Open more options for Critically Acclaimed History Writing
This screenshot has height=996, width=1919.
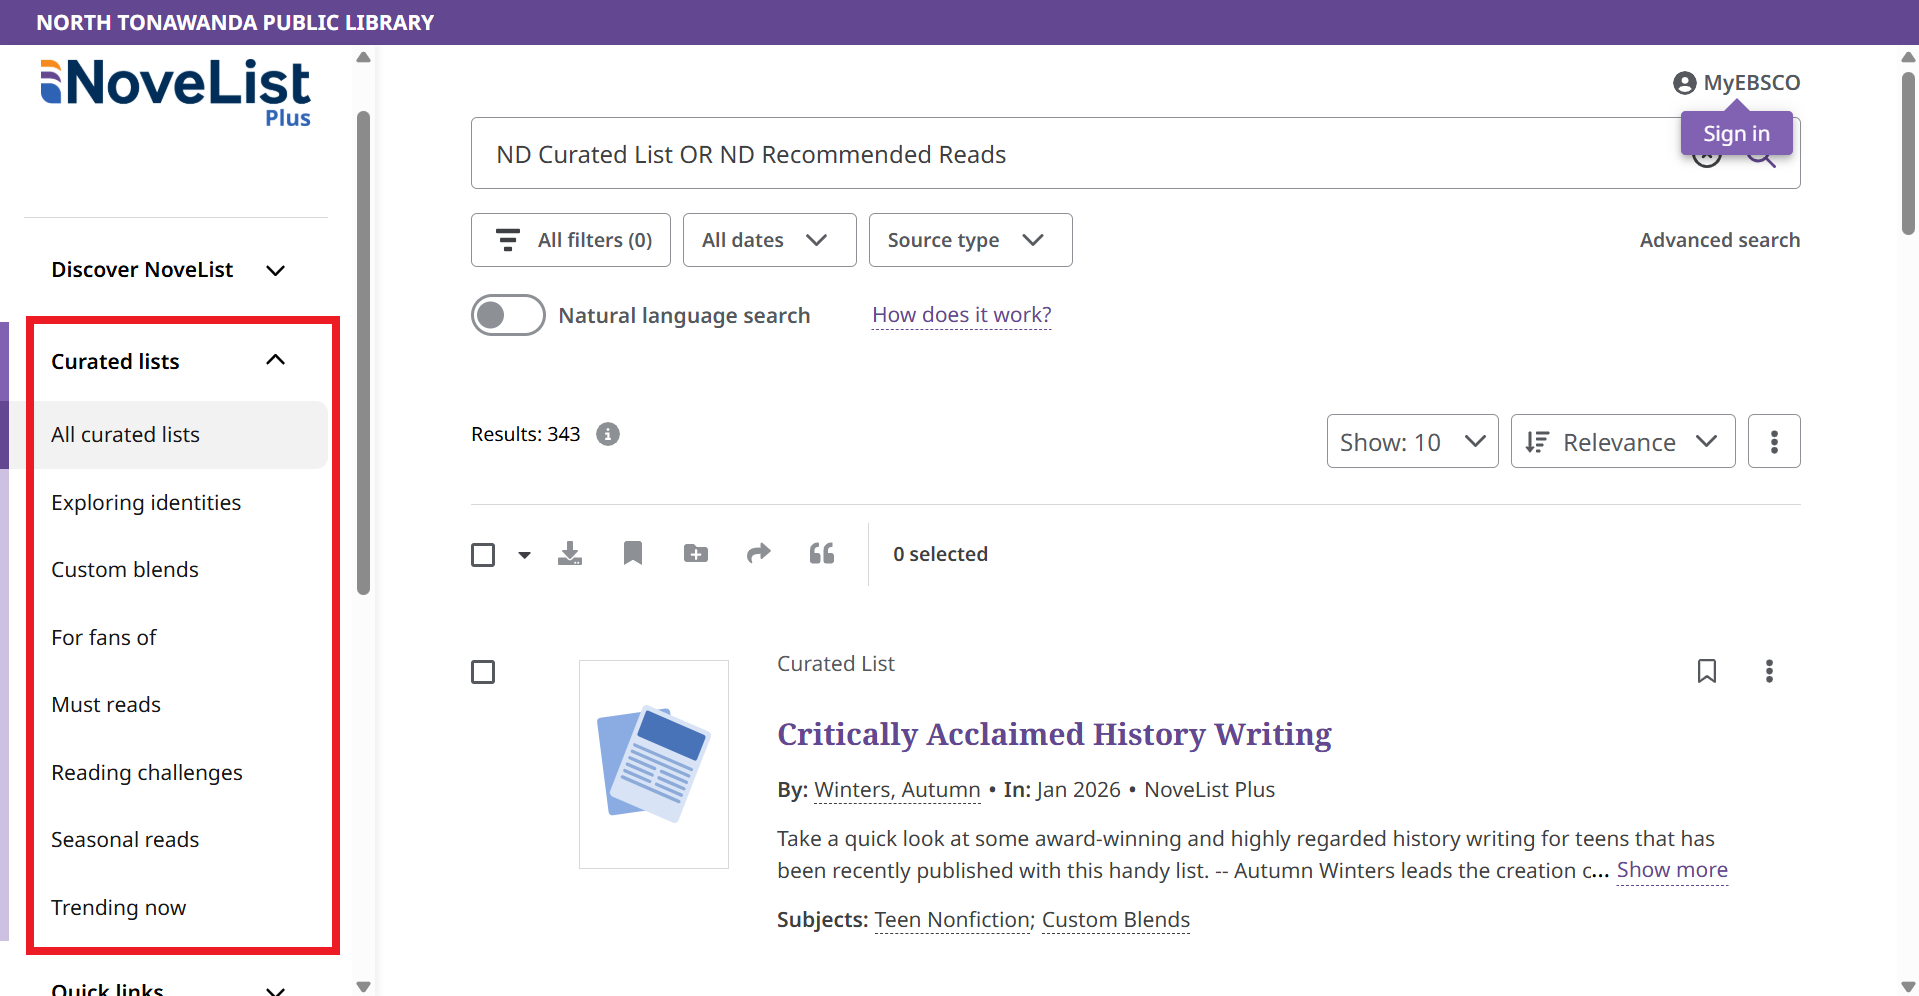point(1769,671)
